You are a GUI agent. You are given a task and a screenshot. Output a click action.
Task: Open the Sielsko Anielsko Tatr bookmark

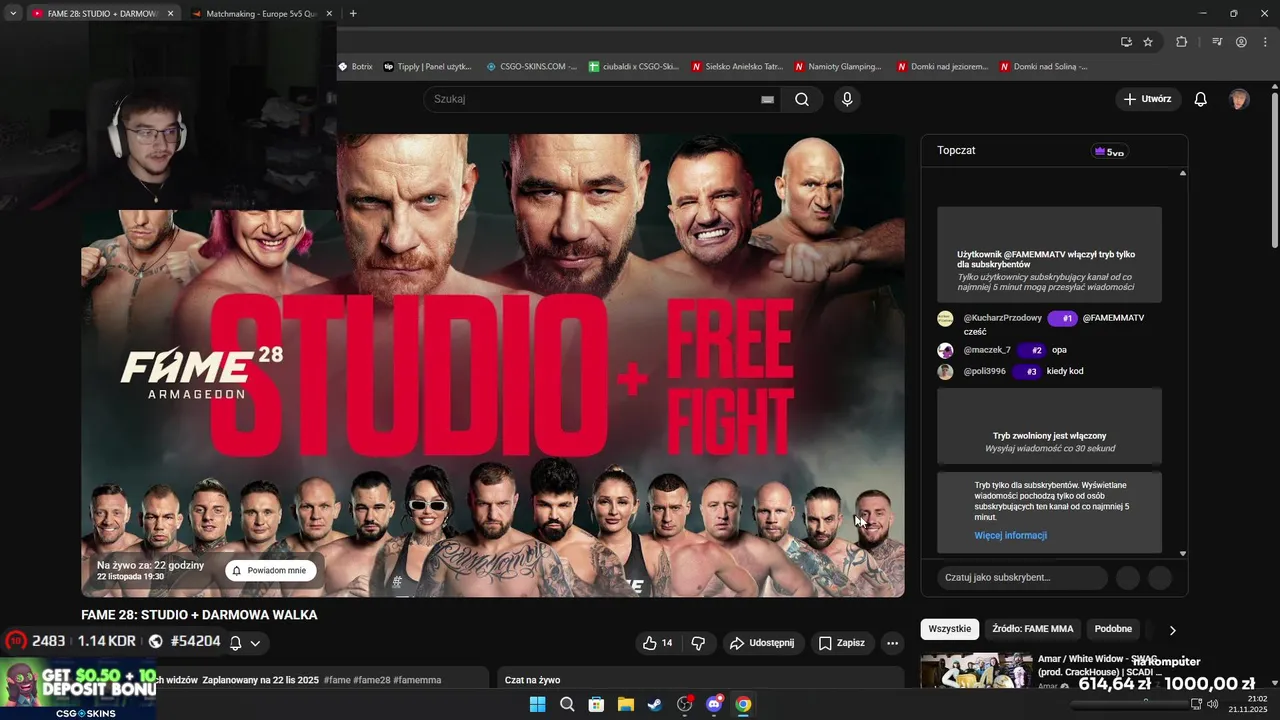click(x=737, y=67)
